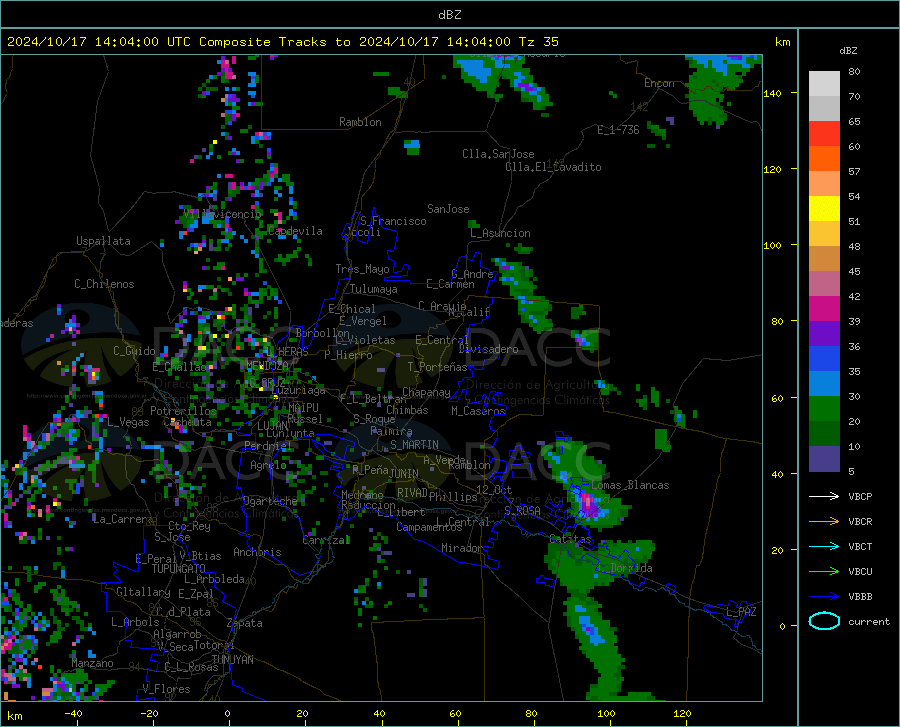Click the dBZ title at top

pos(449,15)
